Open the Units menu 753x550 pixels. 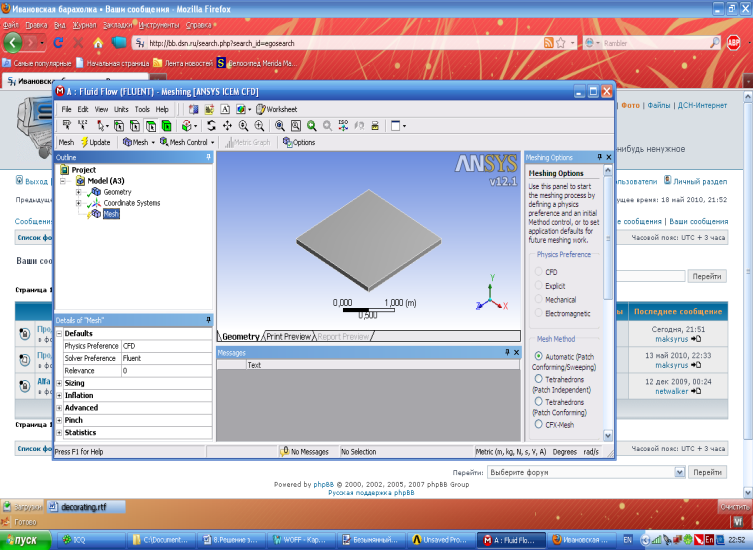[121, 110]
